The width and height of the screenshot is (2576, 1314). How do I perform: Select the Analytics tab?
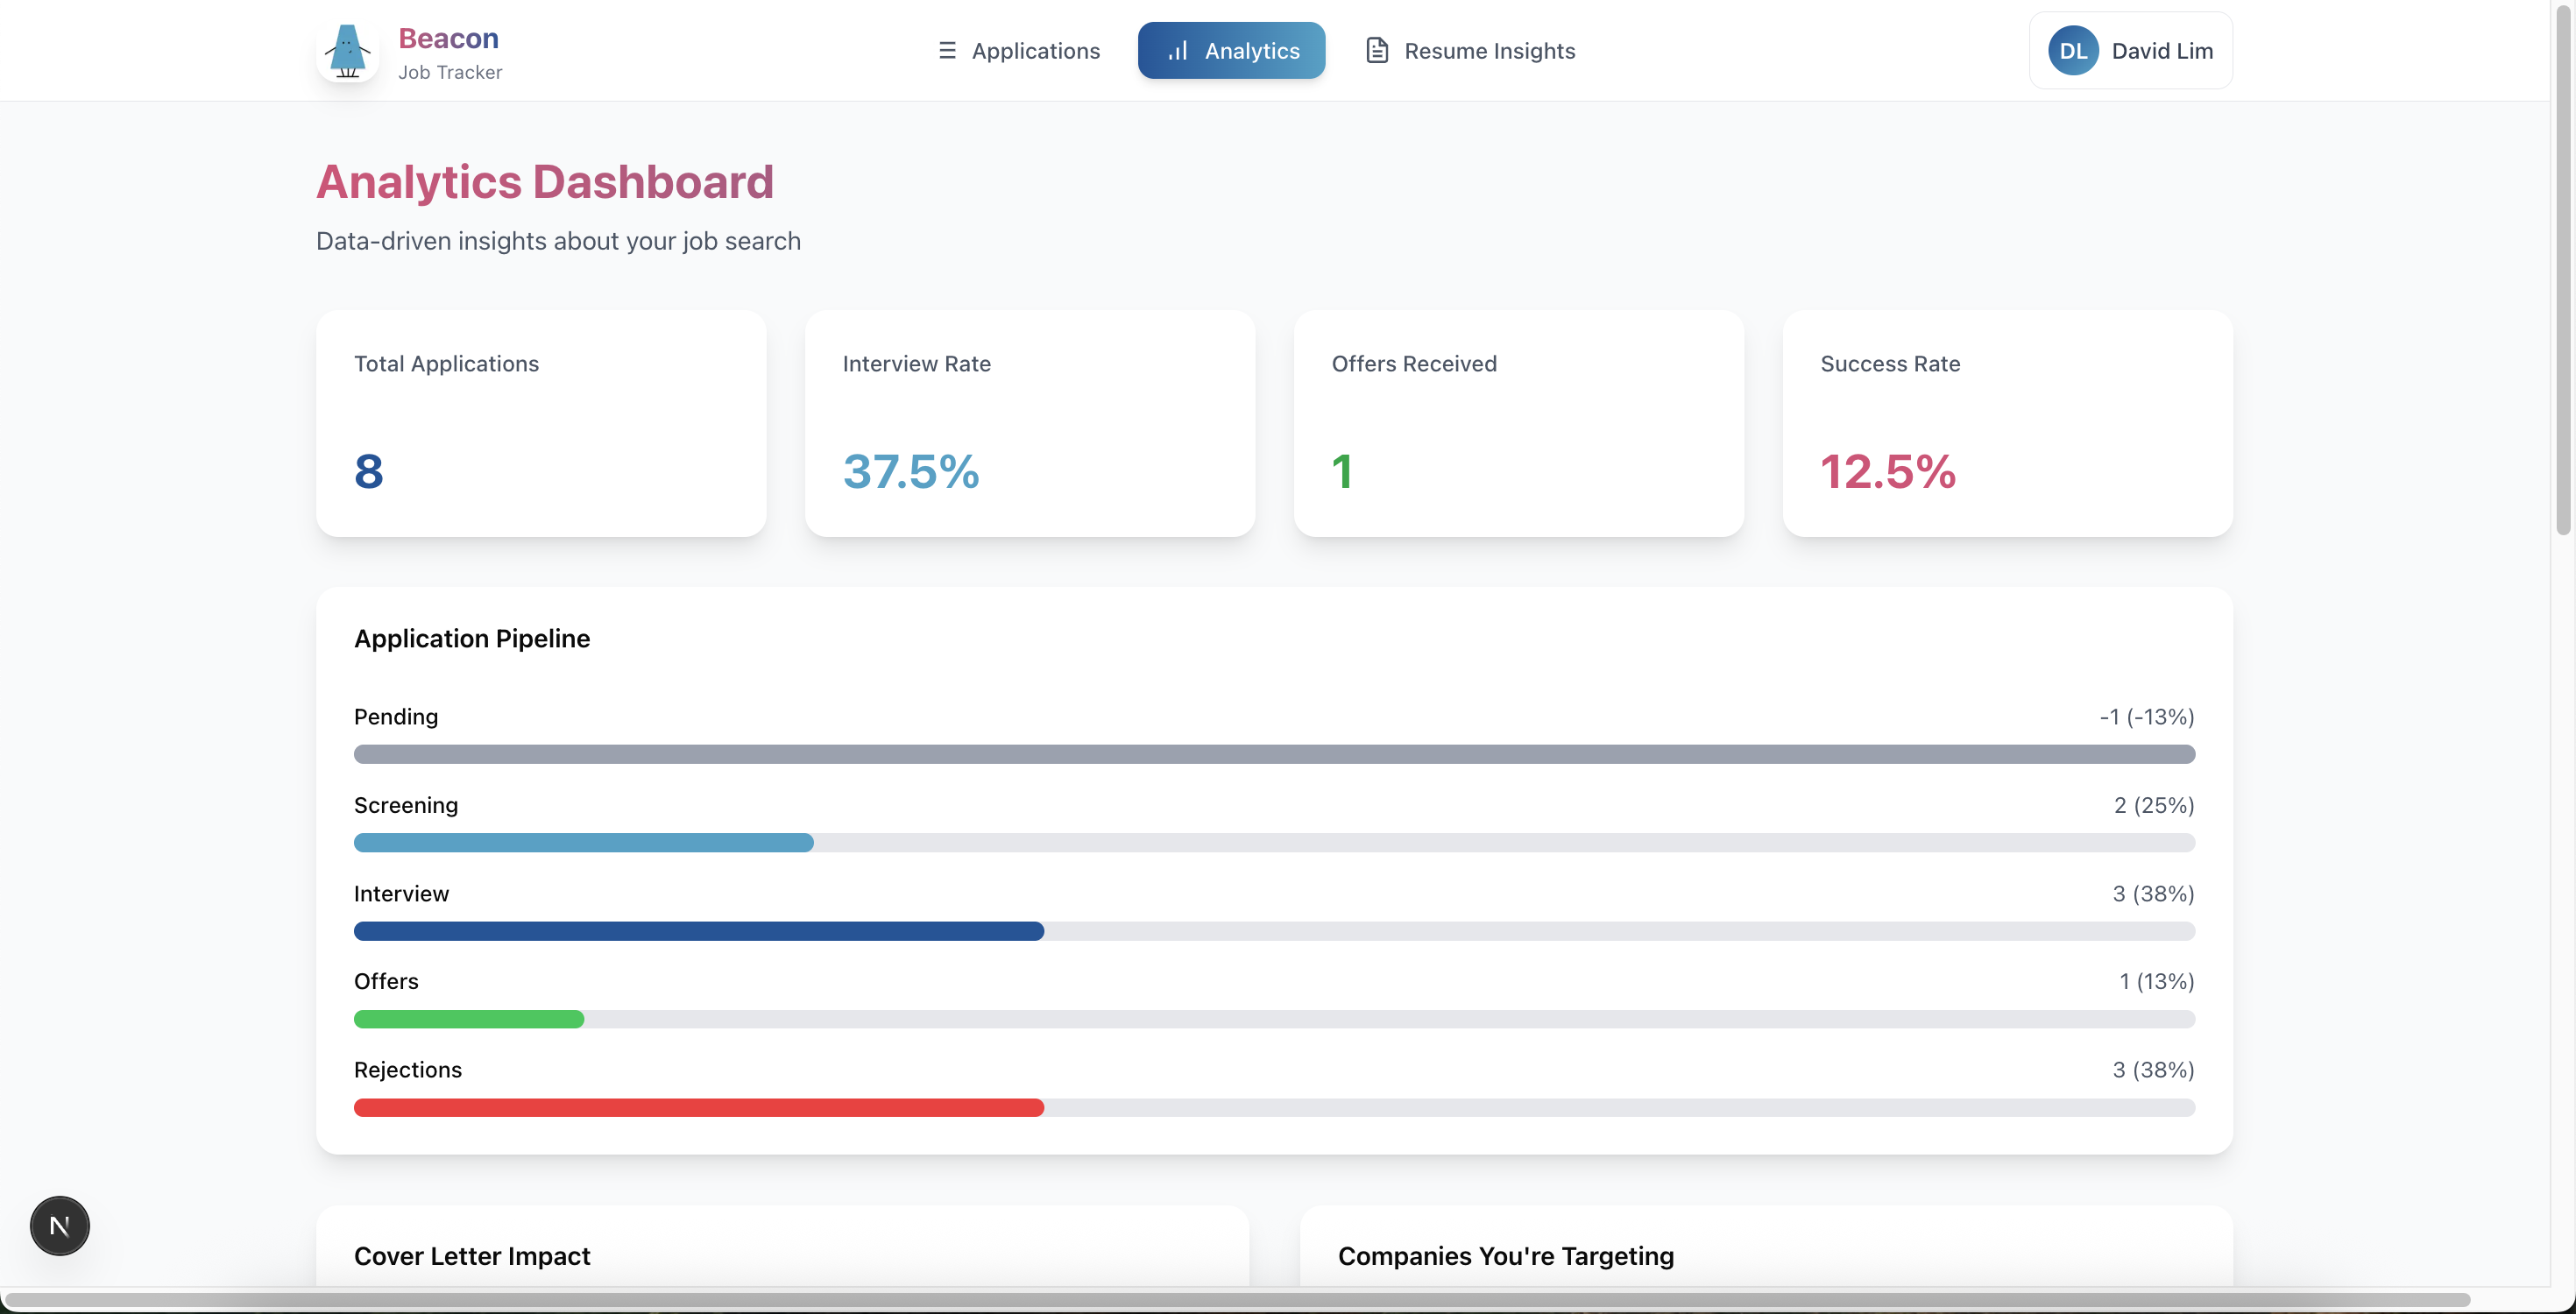coord(1231,51)
